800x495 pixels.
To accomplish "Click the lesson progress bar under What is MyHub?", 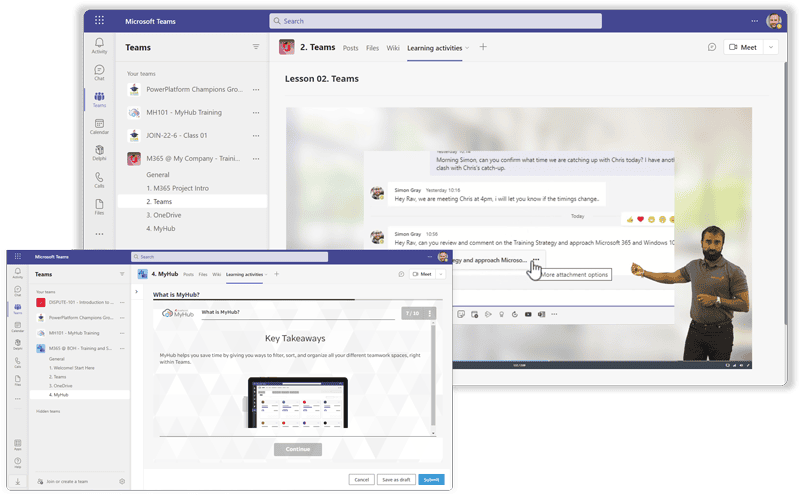I will coord(297,300).
